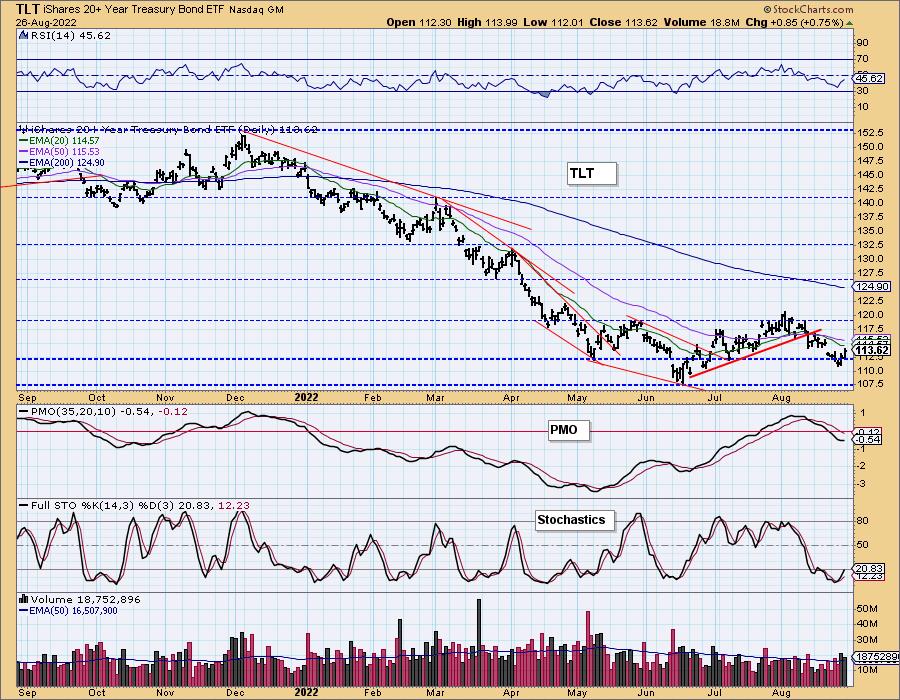Click the Nasdaq GM exchange label
The width and height of the screenshot is (900, 700).
(x=256, y=10)
